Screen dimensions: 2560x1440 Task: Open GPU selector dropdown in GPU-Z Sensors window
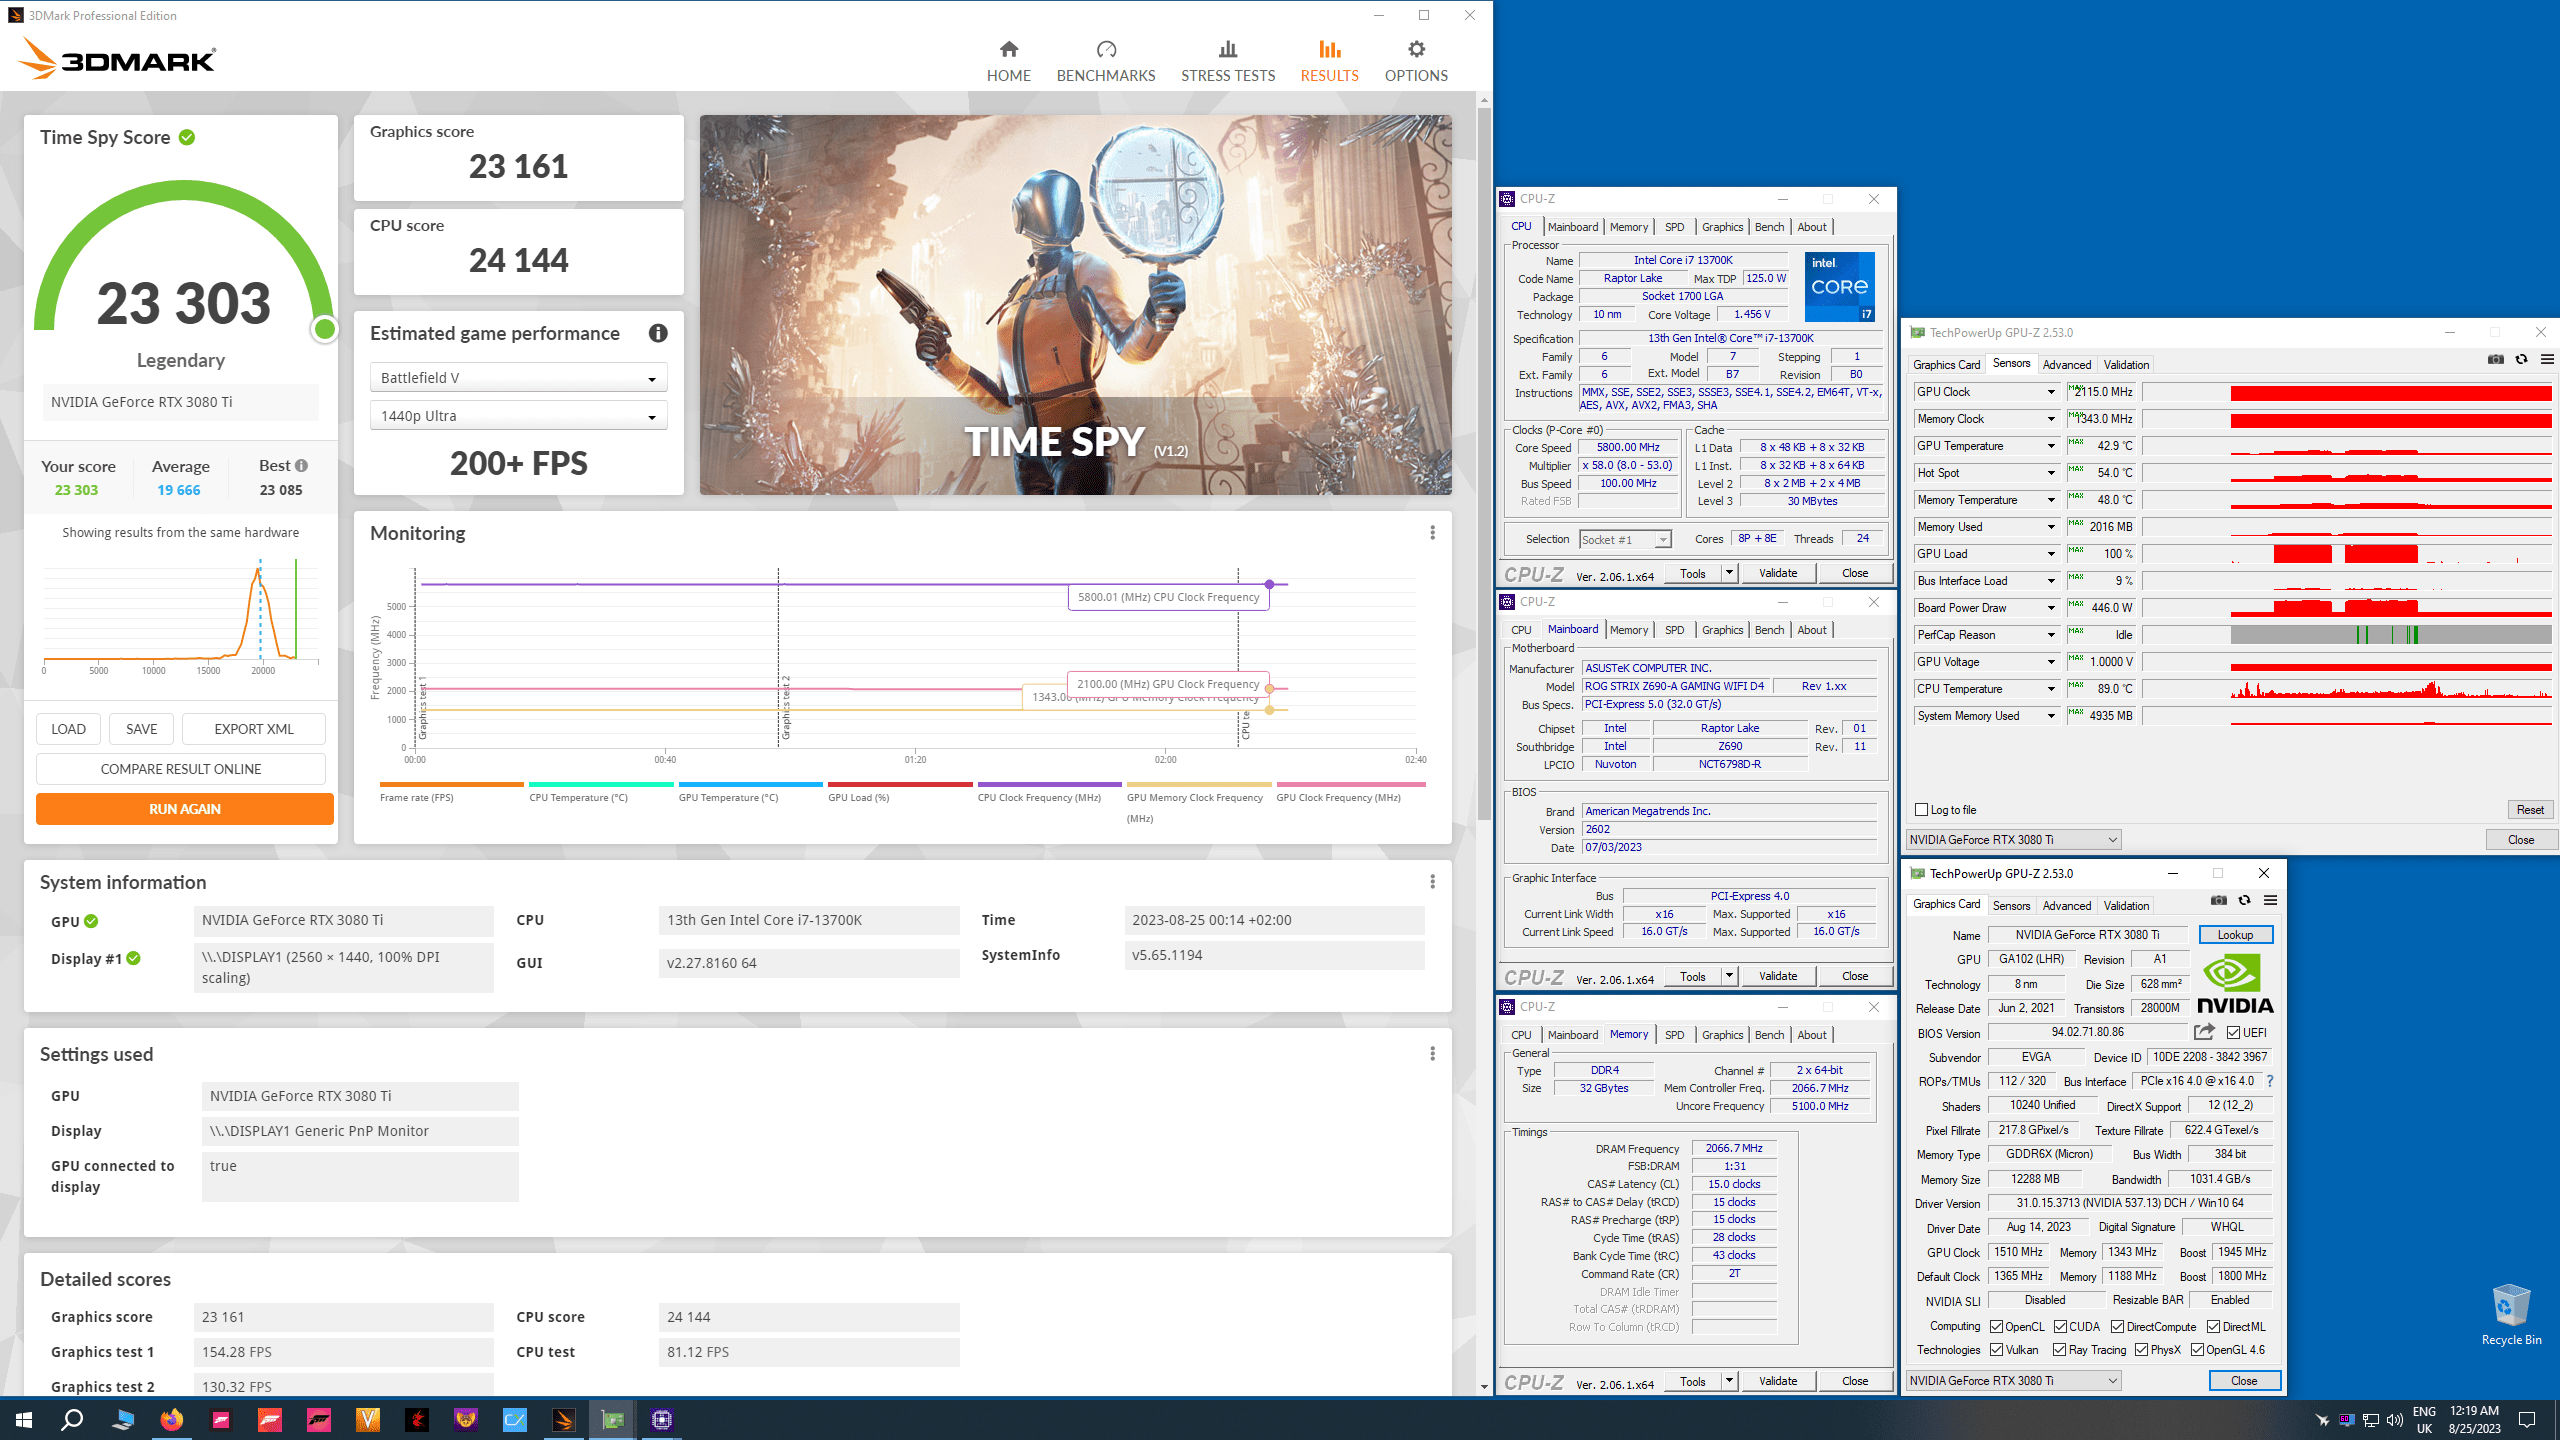click(x=2013, y=839)
